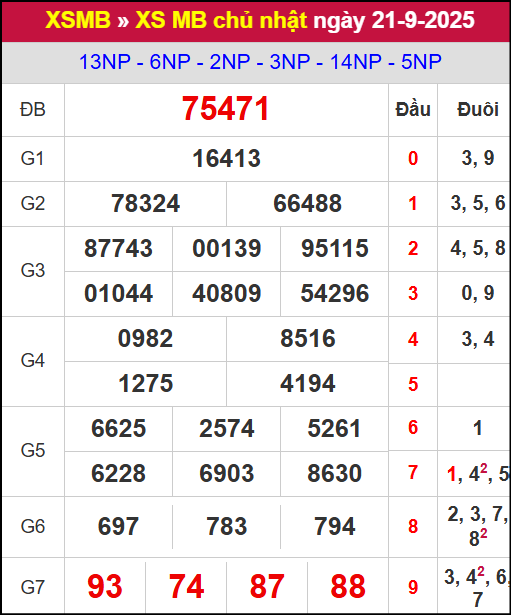Click the ĐB row label
The image size is (511, 615).
click(33, 109)
